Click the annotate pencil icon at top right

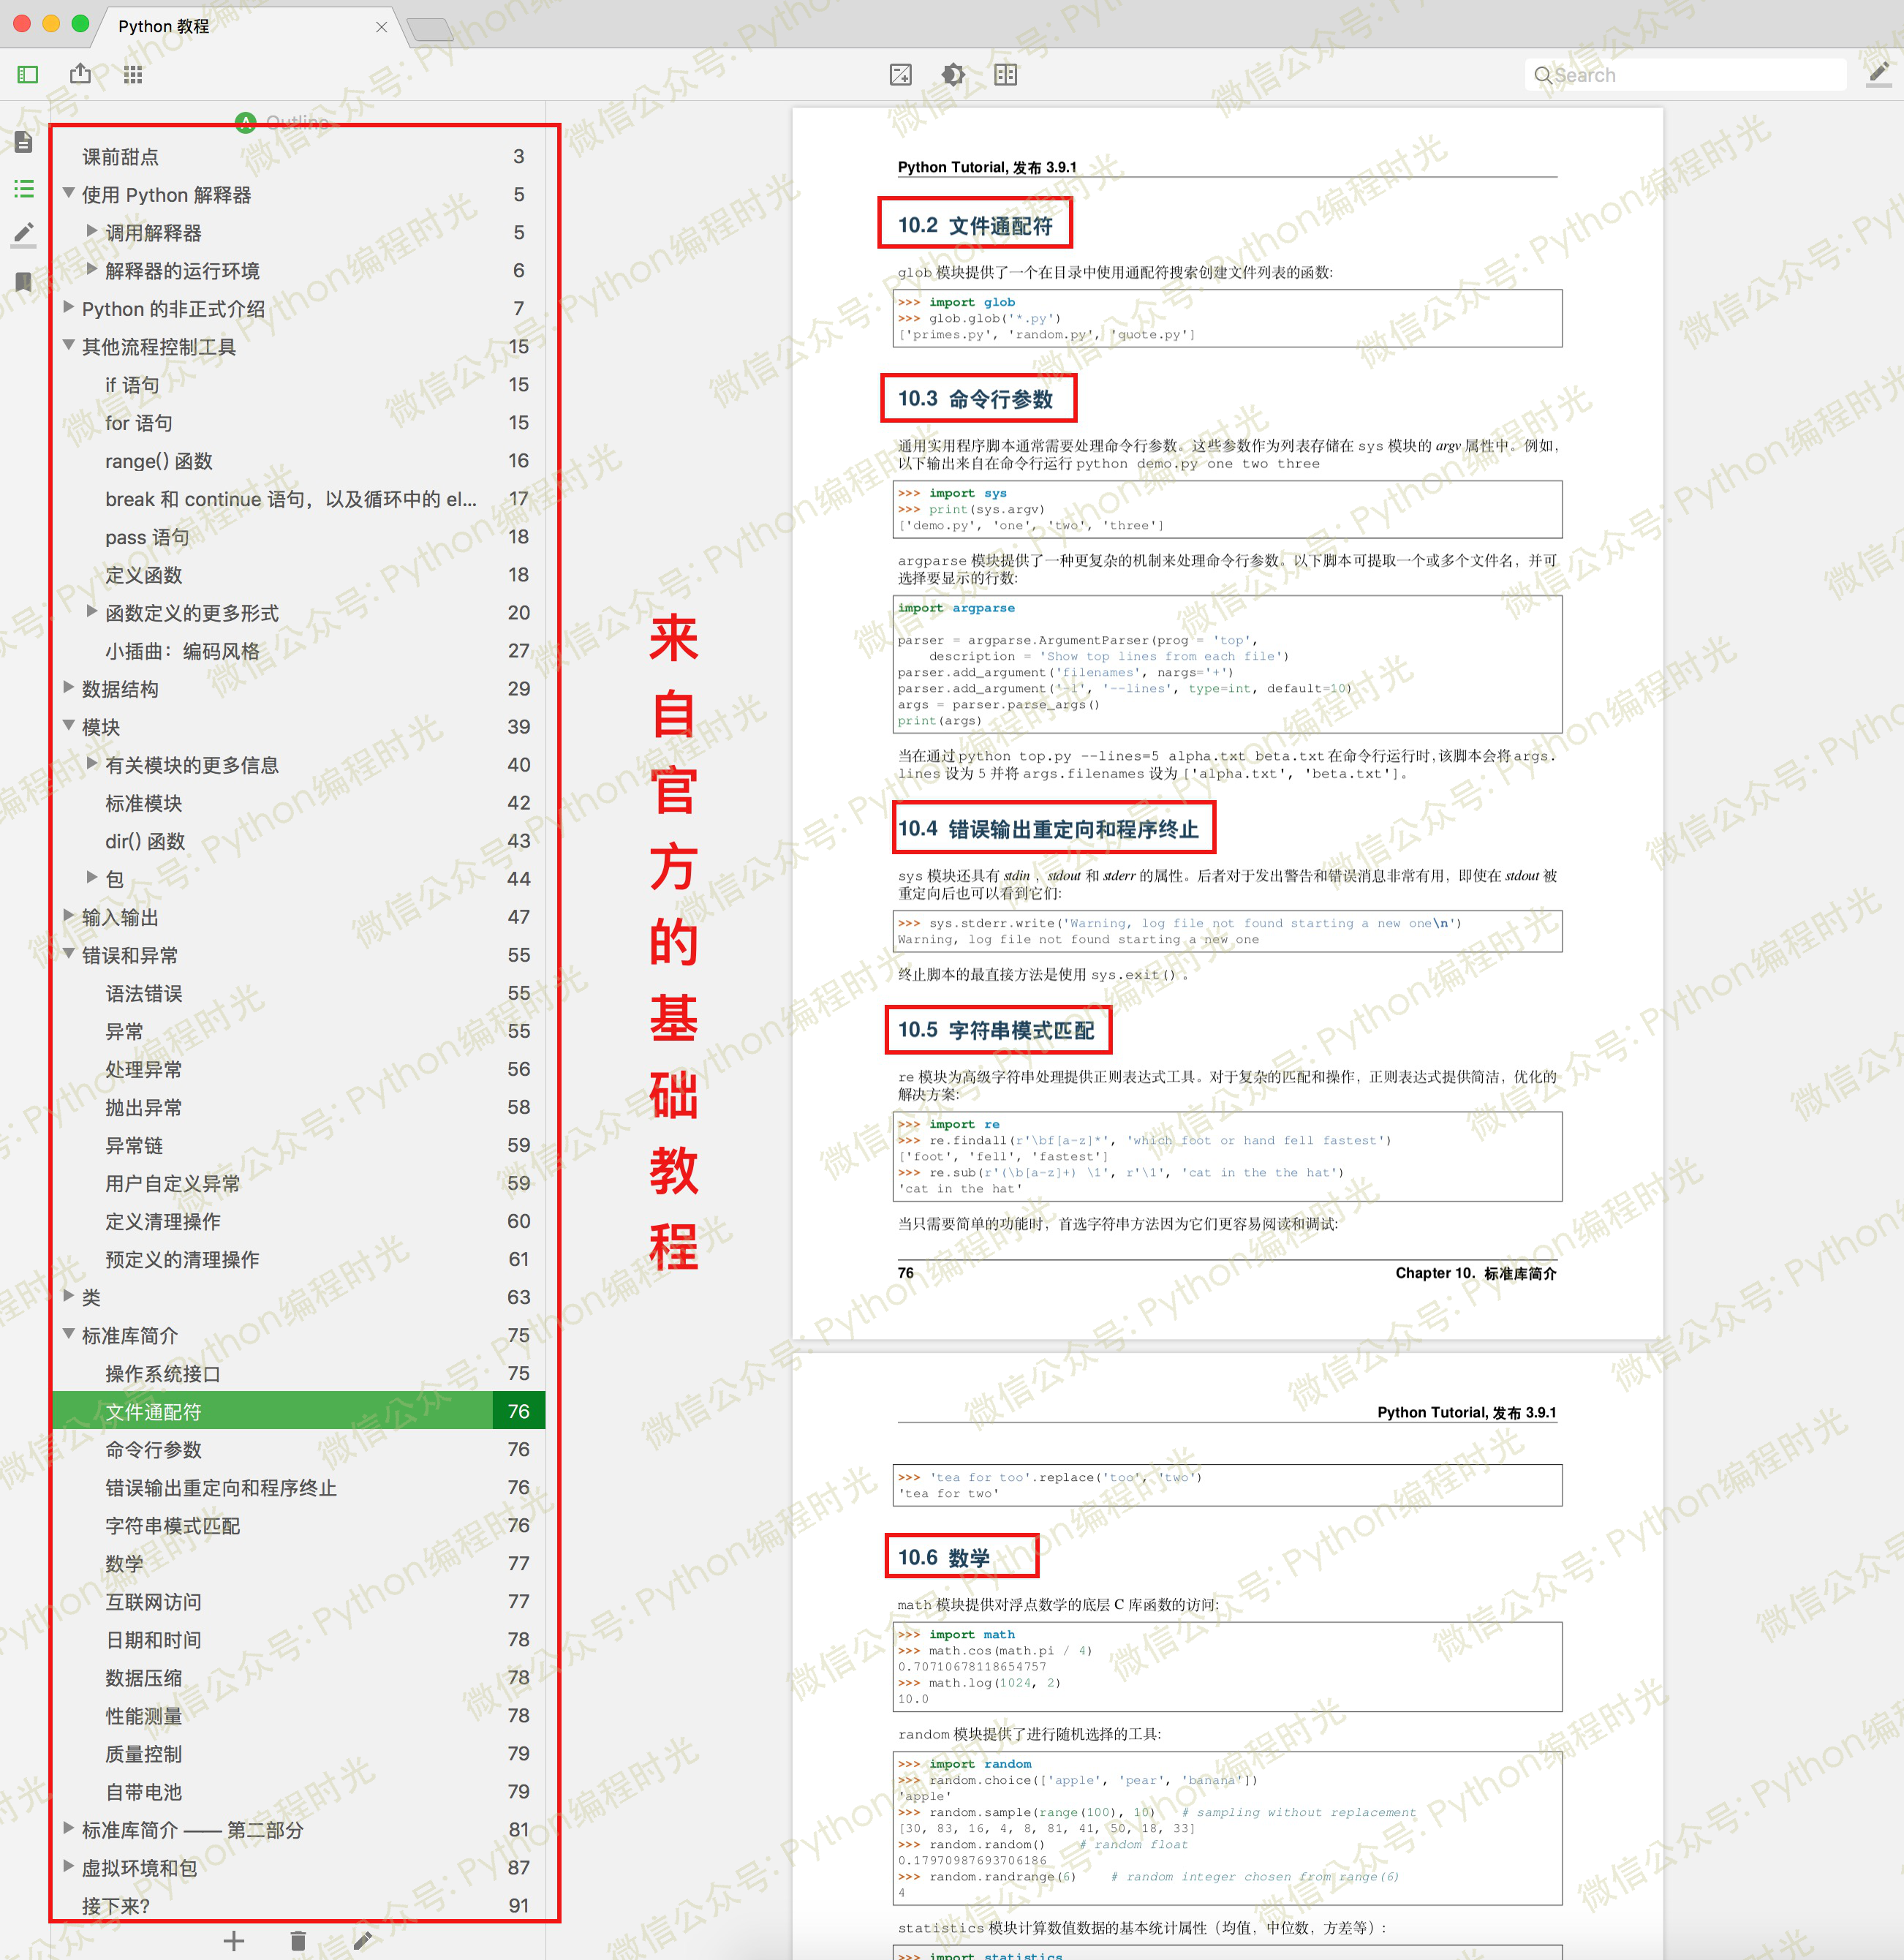[x=1878, y=74]
